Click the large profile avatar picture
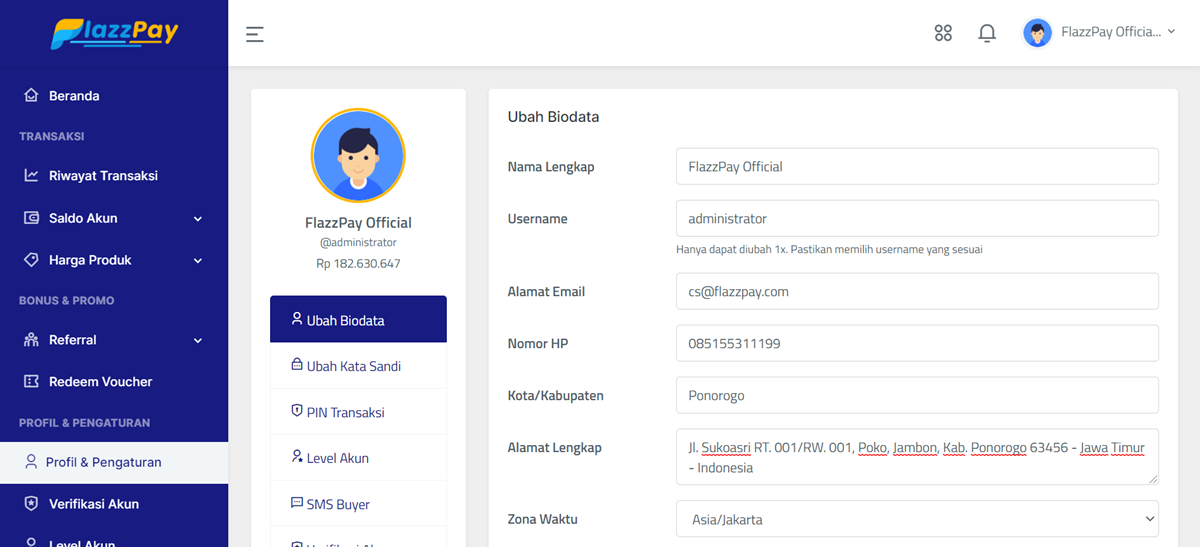 (x=358, y=155)
